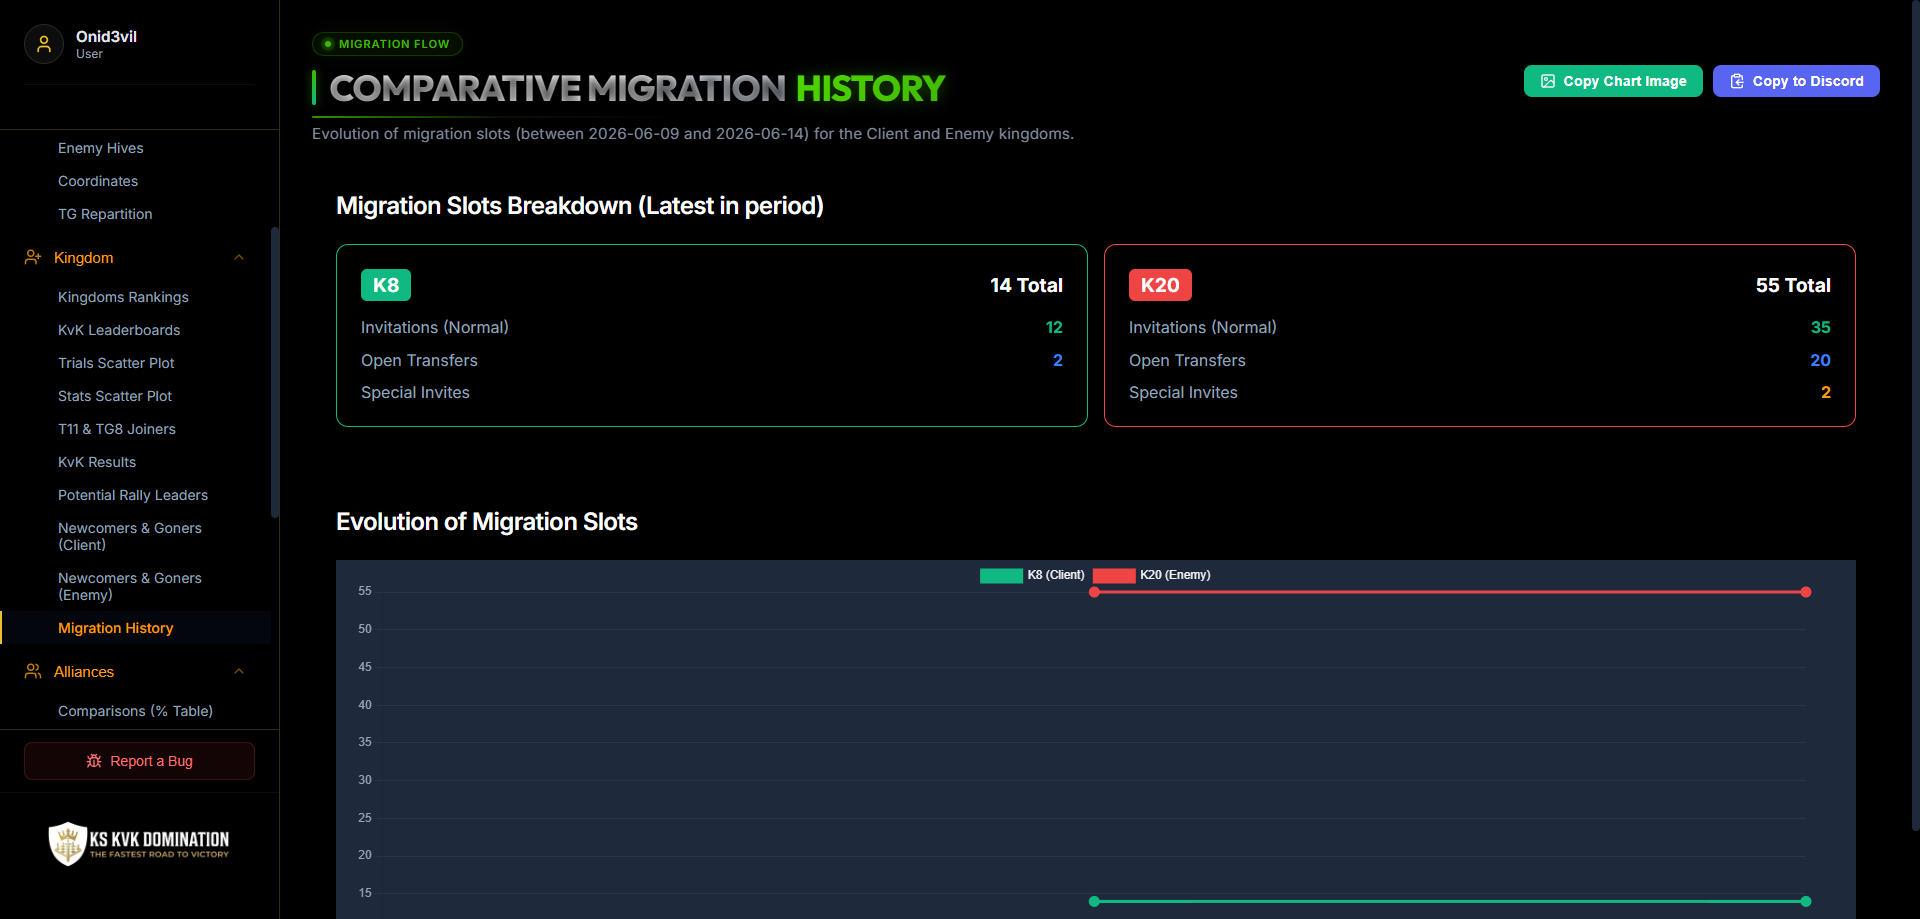
Task: Click the Alliances section group icon
Action: pos(33,672)
